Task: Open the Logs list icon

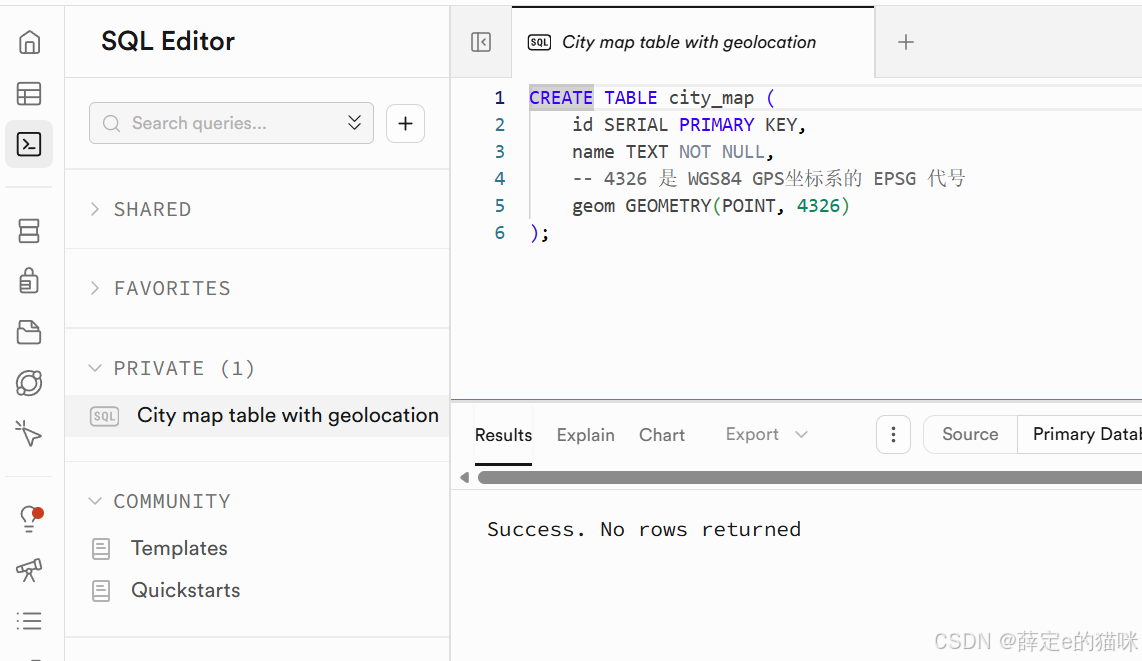Action: [29, 621]
